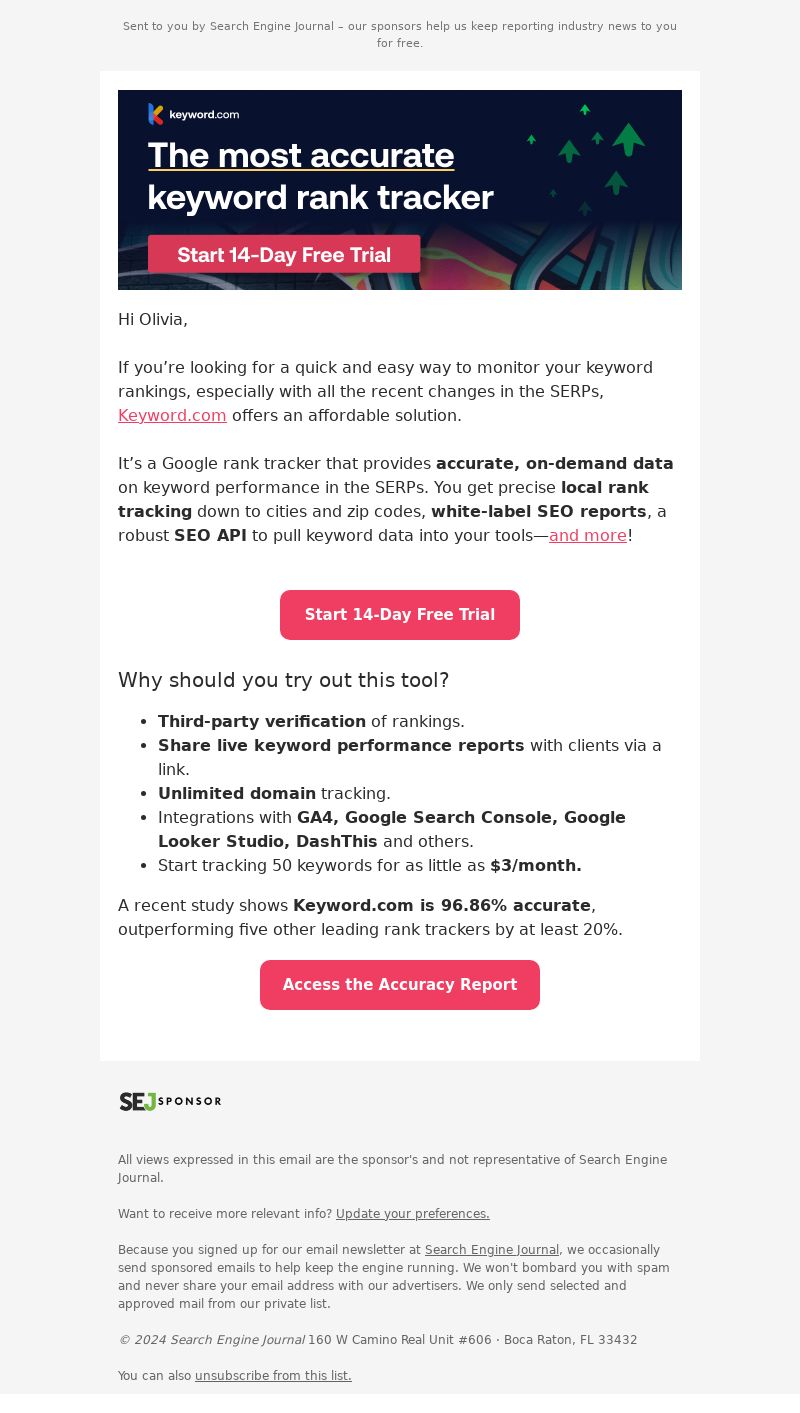The image size is (800, 1413).
Task: Click the banner's Start 14-Day Free Trial button
Action: pyautogui.click(x=284, y=255)
